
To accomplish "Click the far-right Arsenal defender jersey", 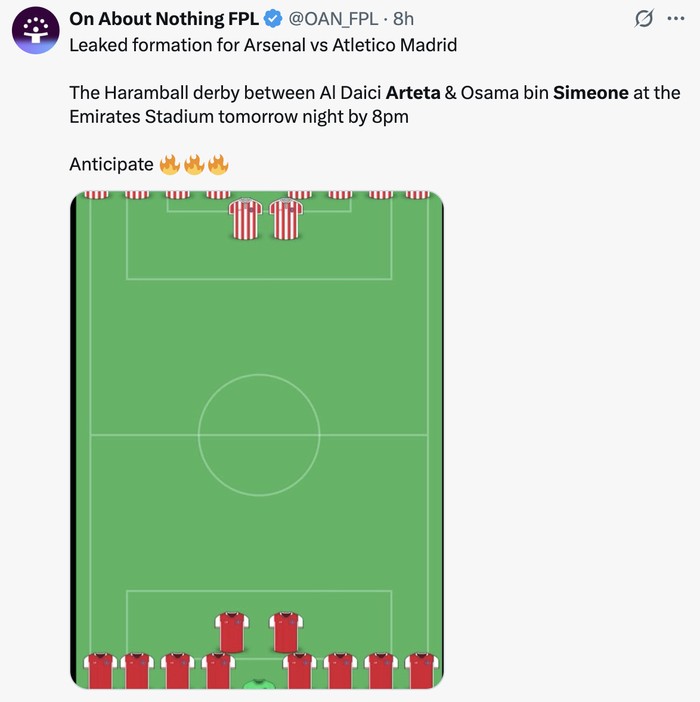I will coord(421,670).
